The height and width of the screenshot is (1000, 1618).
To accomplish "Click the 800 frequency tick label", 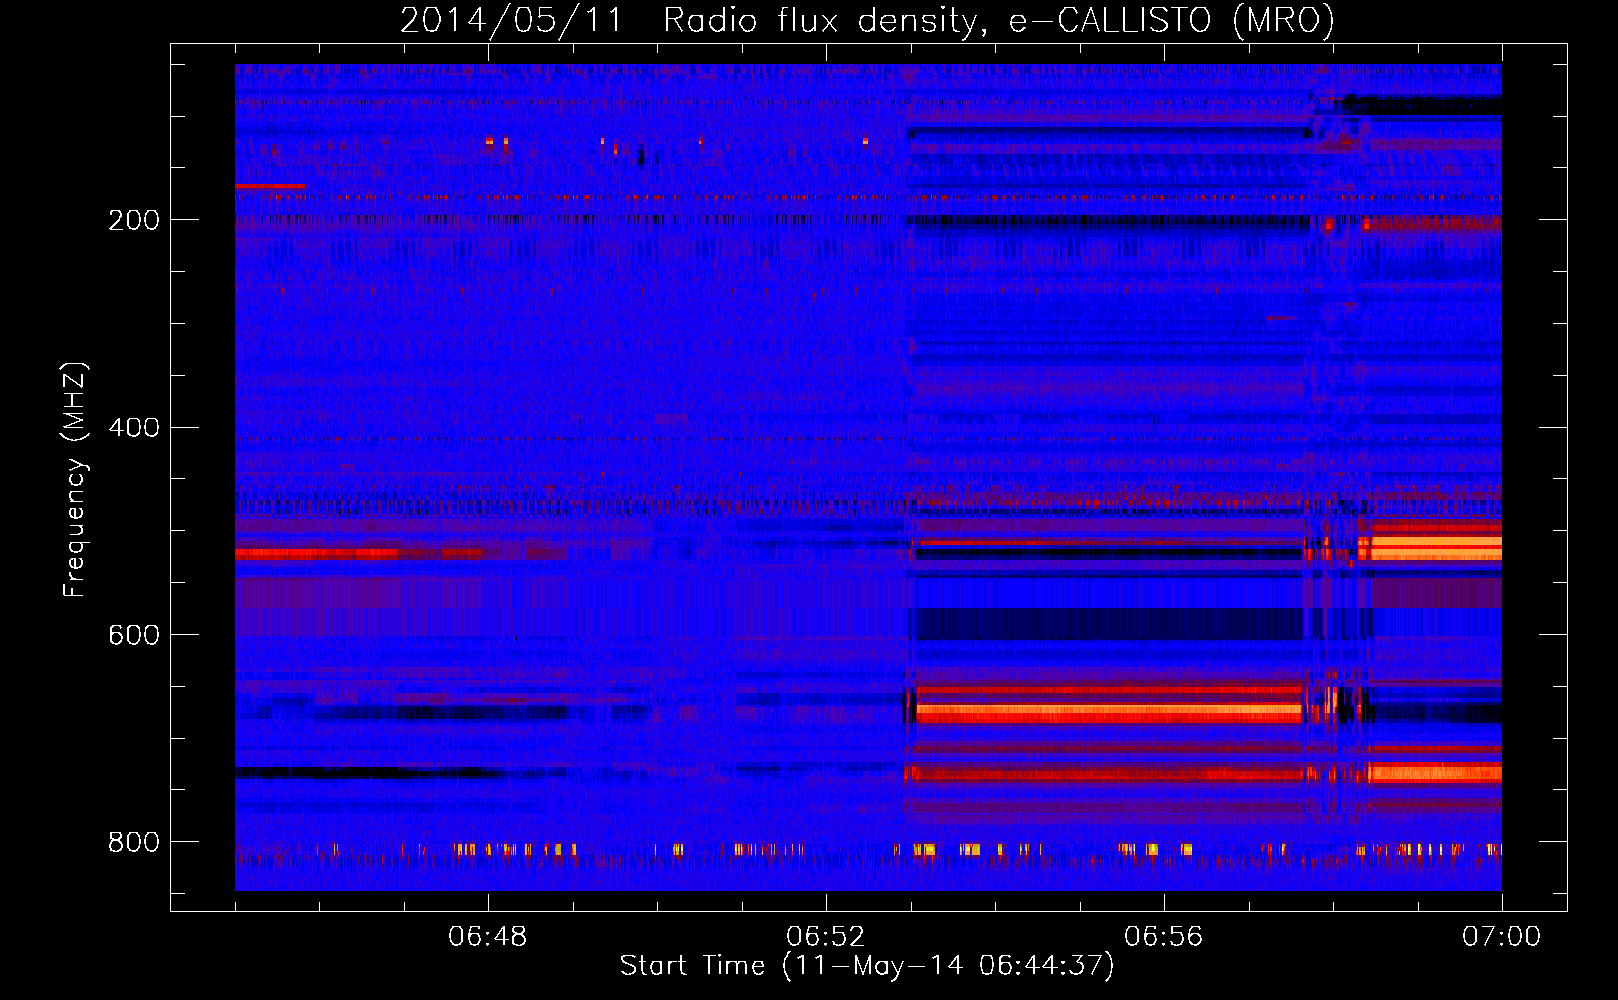I will (x=134, y=842).
